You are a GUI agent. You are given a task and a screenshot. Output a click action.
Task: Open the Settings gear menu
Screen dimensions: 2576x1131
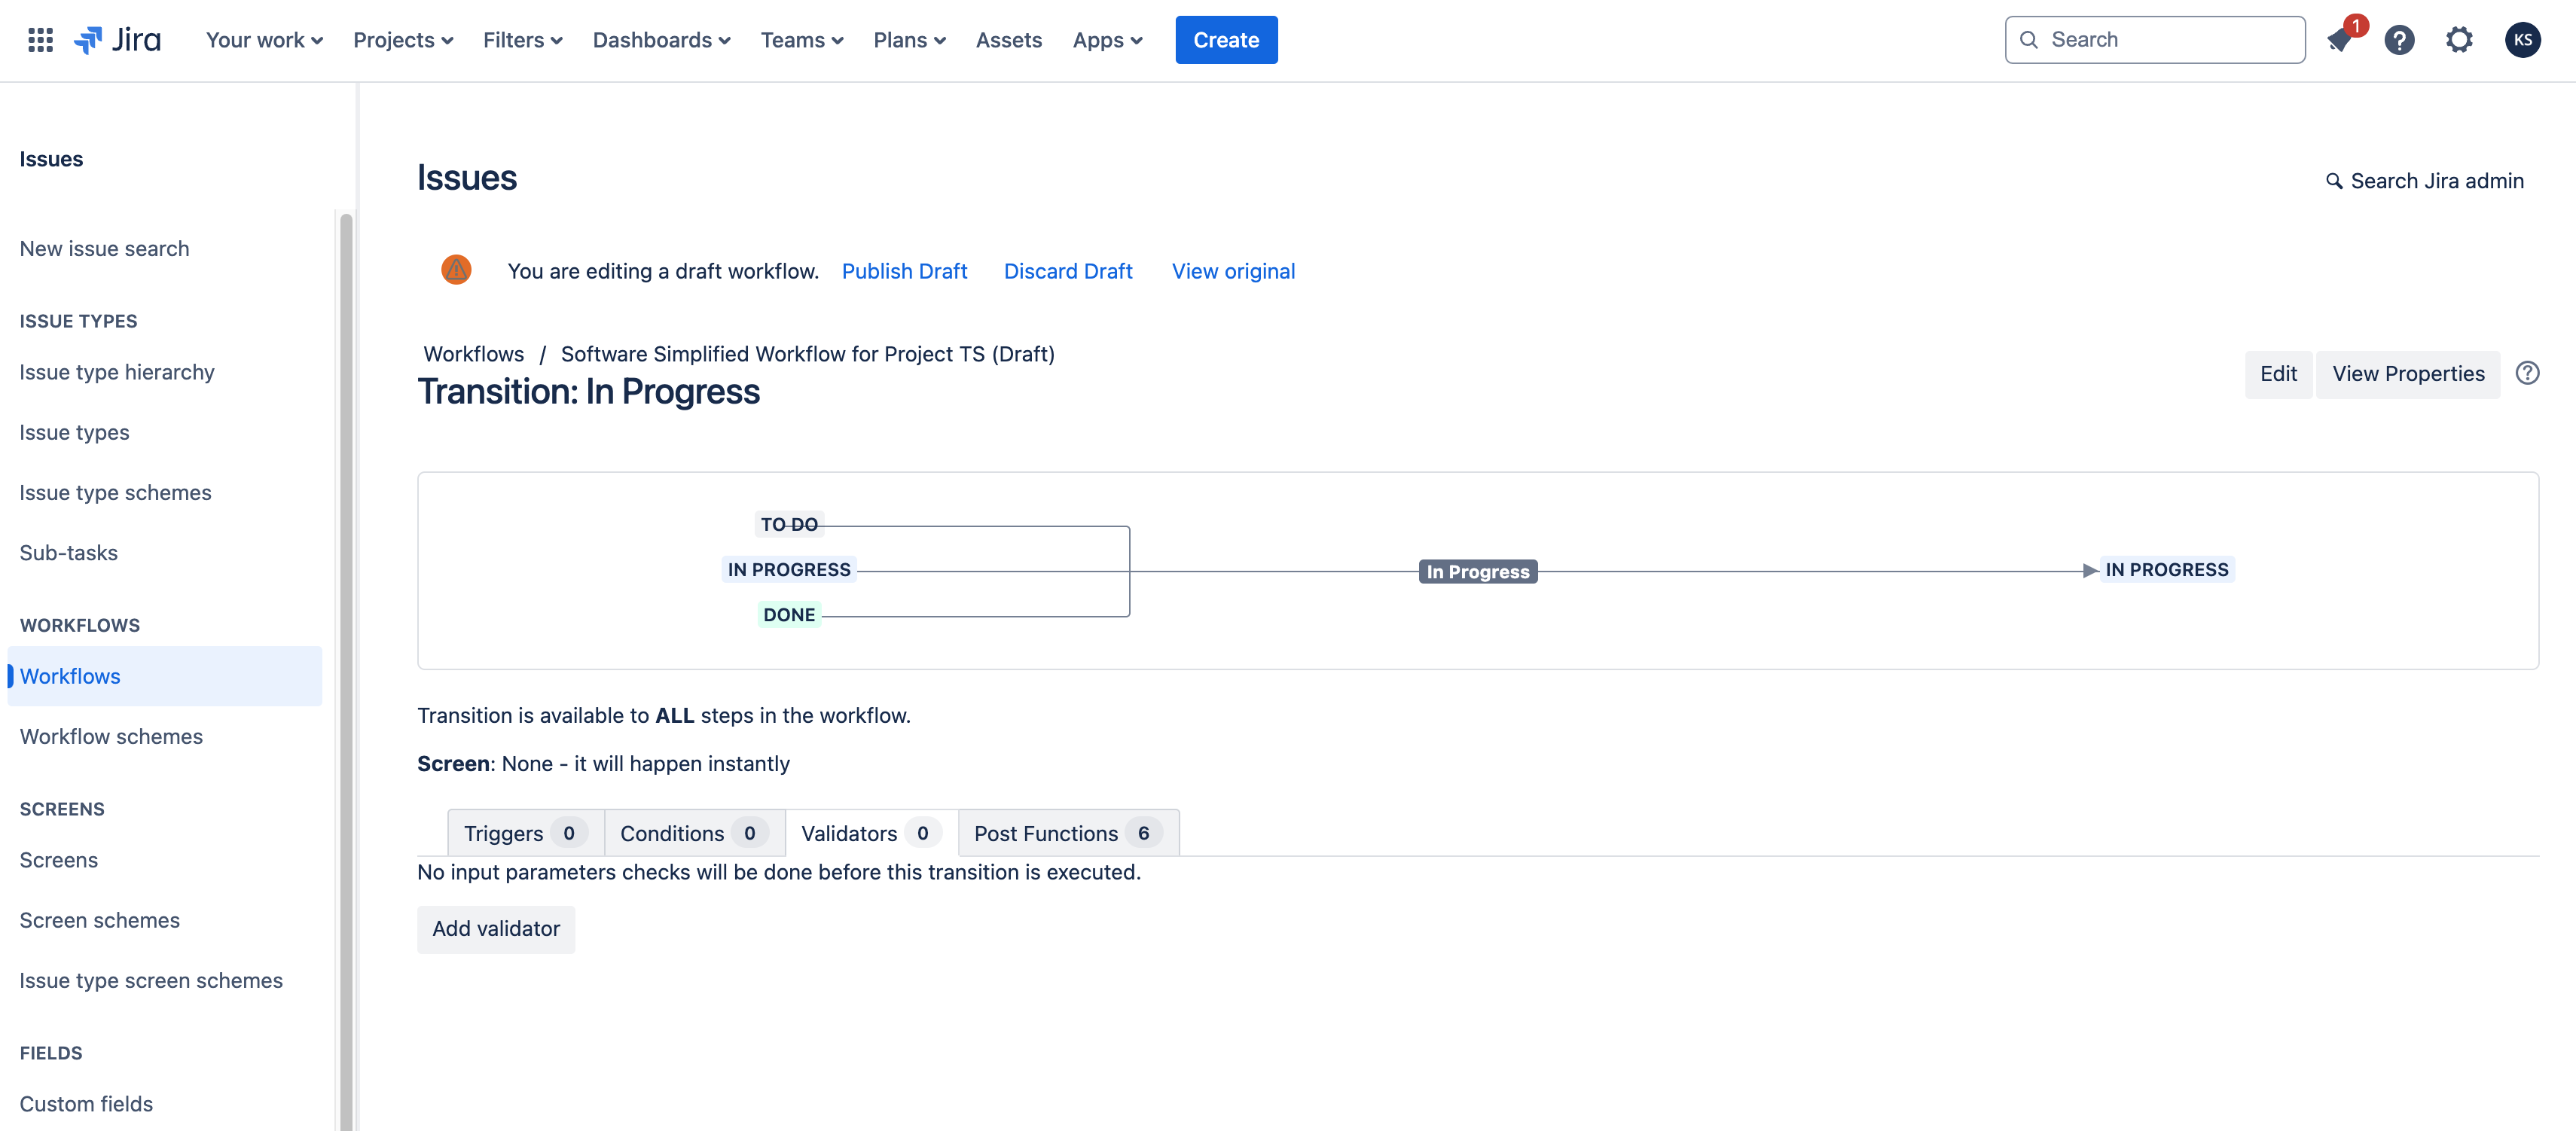[2459, 40]
